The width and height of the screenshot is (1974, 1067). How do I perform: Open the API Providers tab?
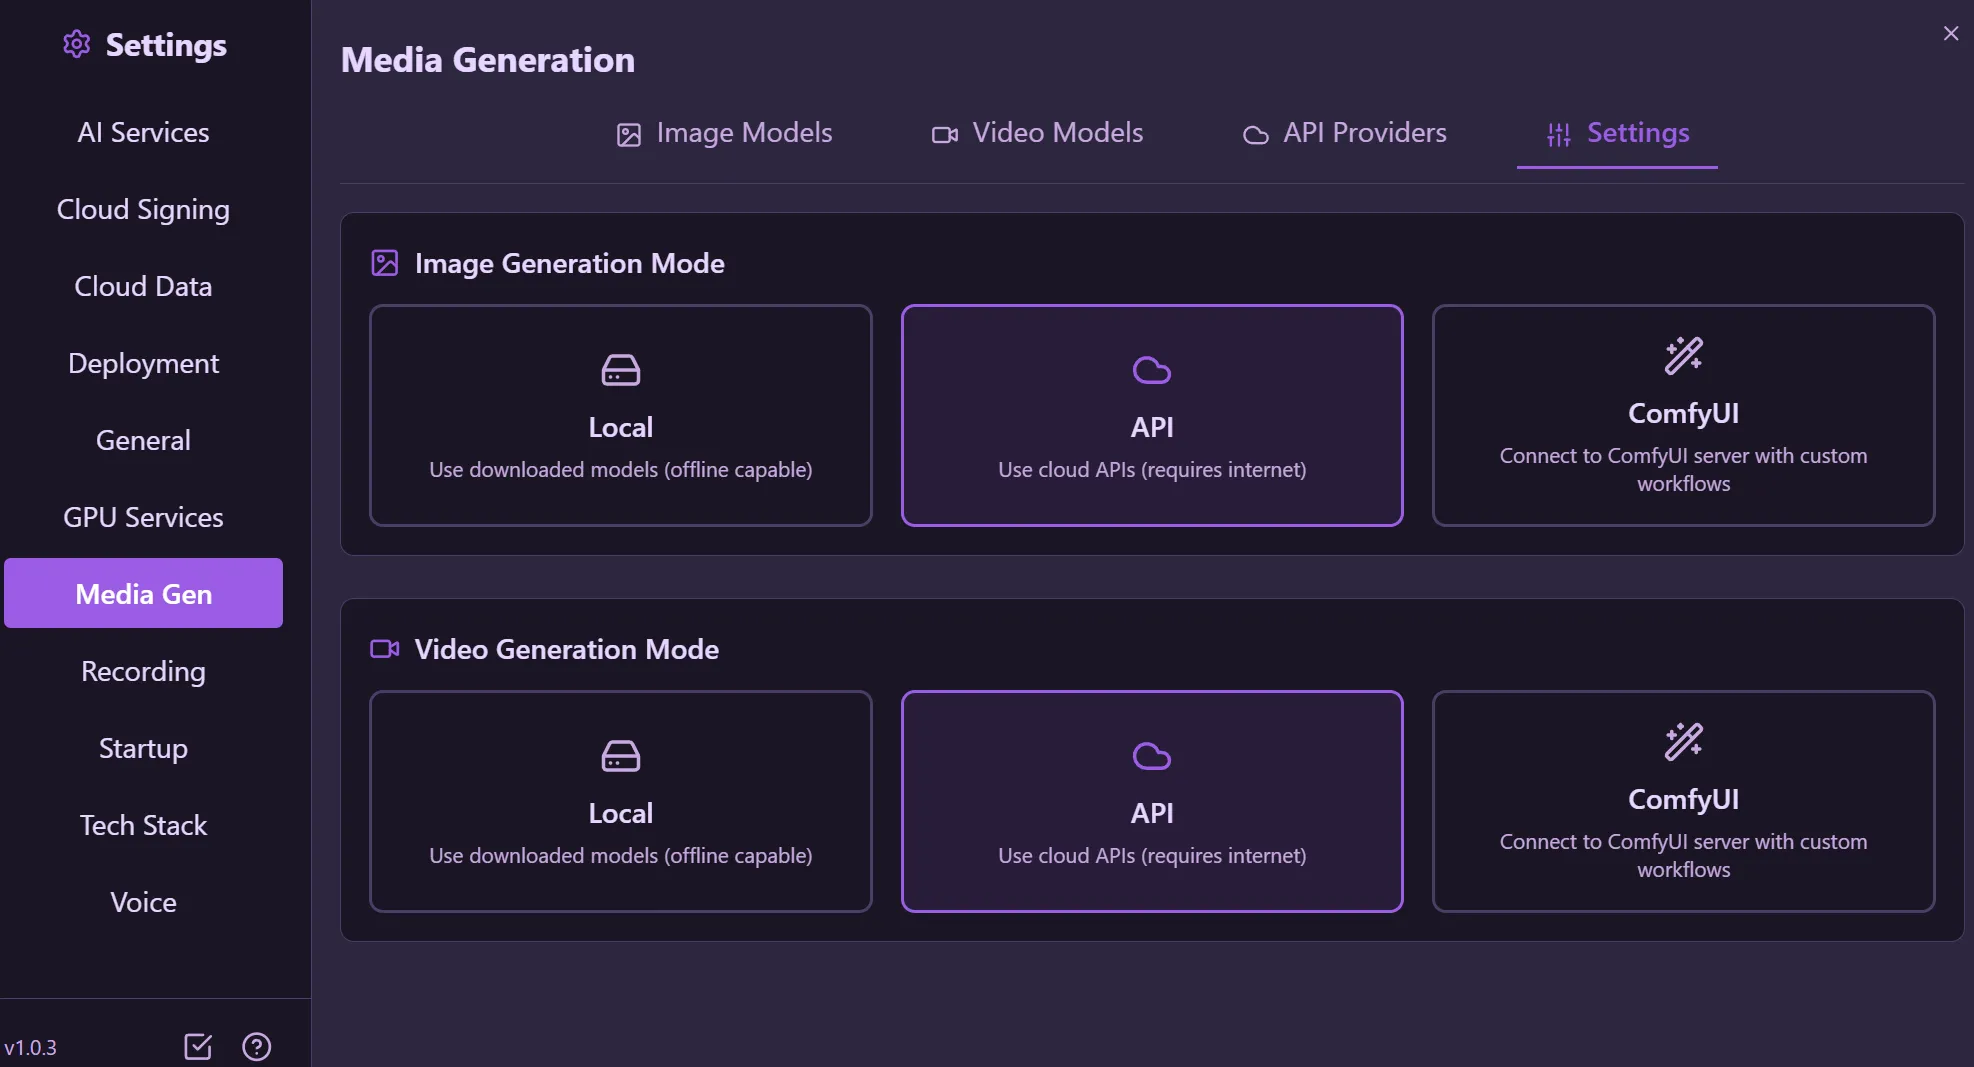[1345, 133]
